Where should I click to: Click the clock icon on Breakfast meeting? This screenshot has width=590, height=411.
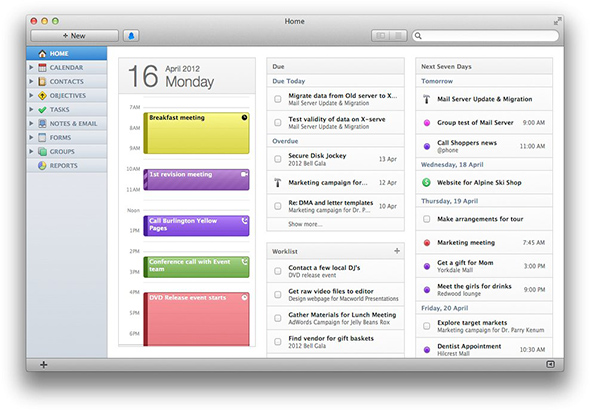point(244,118)
